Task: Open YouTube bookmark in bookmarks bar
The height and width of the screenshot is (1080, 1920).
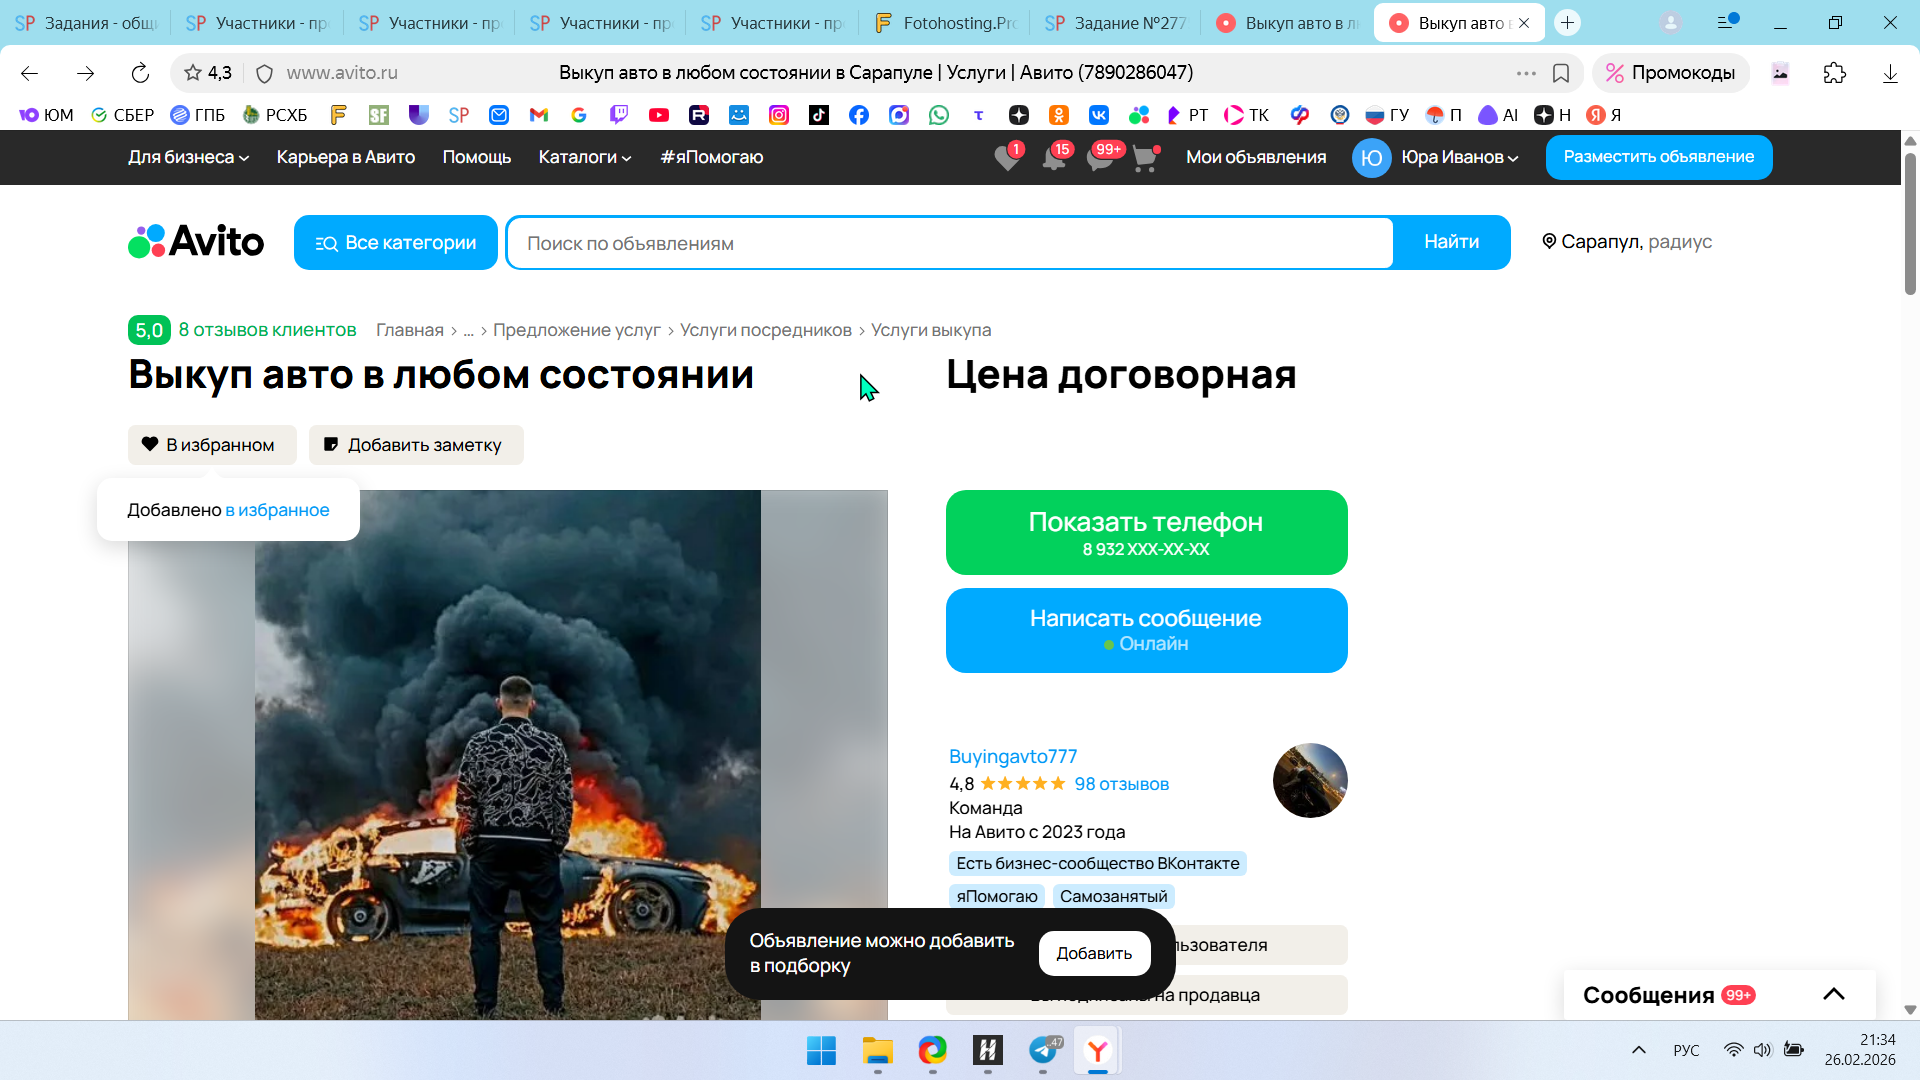Action: point(659,115)
